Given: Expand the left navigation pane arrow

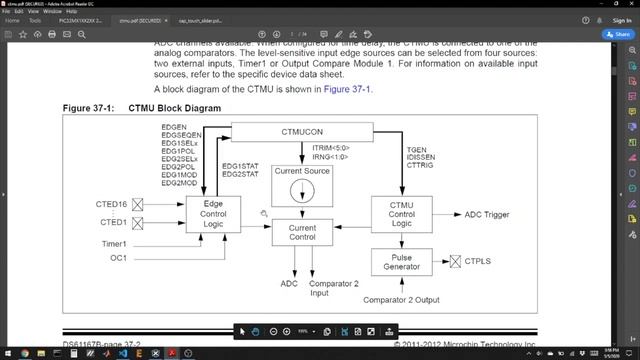Looking at the screenshot, I should coord(3,195).
